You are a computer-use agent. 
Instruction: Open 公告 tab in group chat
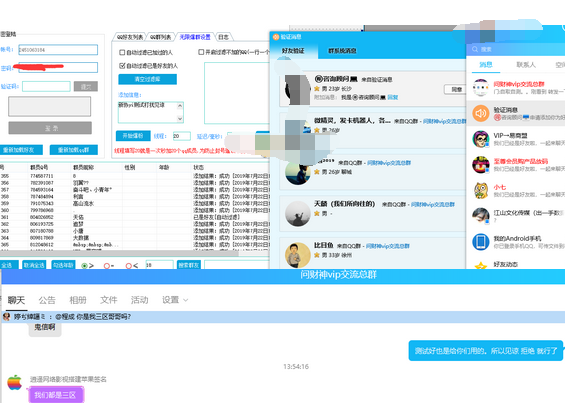point(47,300)
